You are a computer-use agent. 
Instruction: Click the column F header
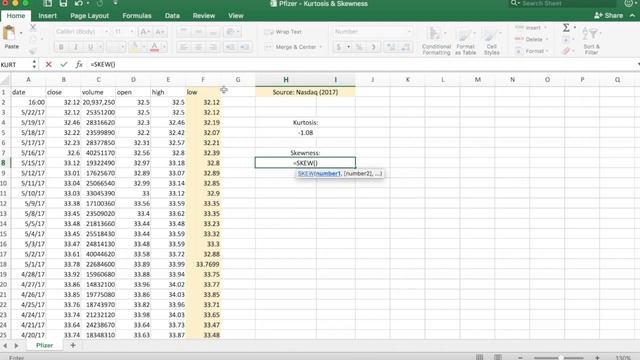(x=203, y=80)
